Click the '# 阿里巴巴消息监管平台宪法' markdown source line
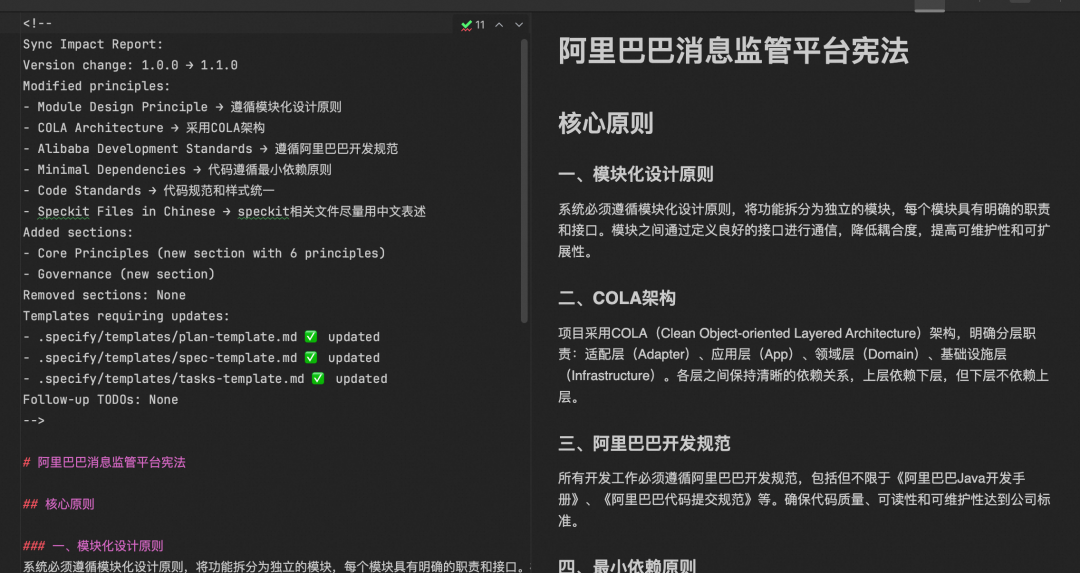The image size is (1080, 573). click(x=104, y=462)
